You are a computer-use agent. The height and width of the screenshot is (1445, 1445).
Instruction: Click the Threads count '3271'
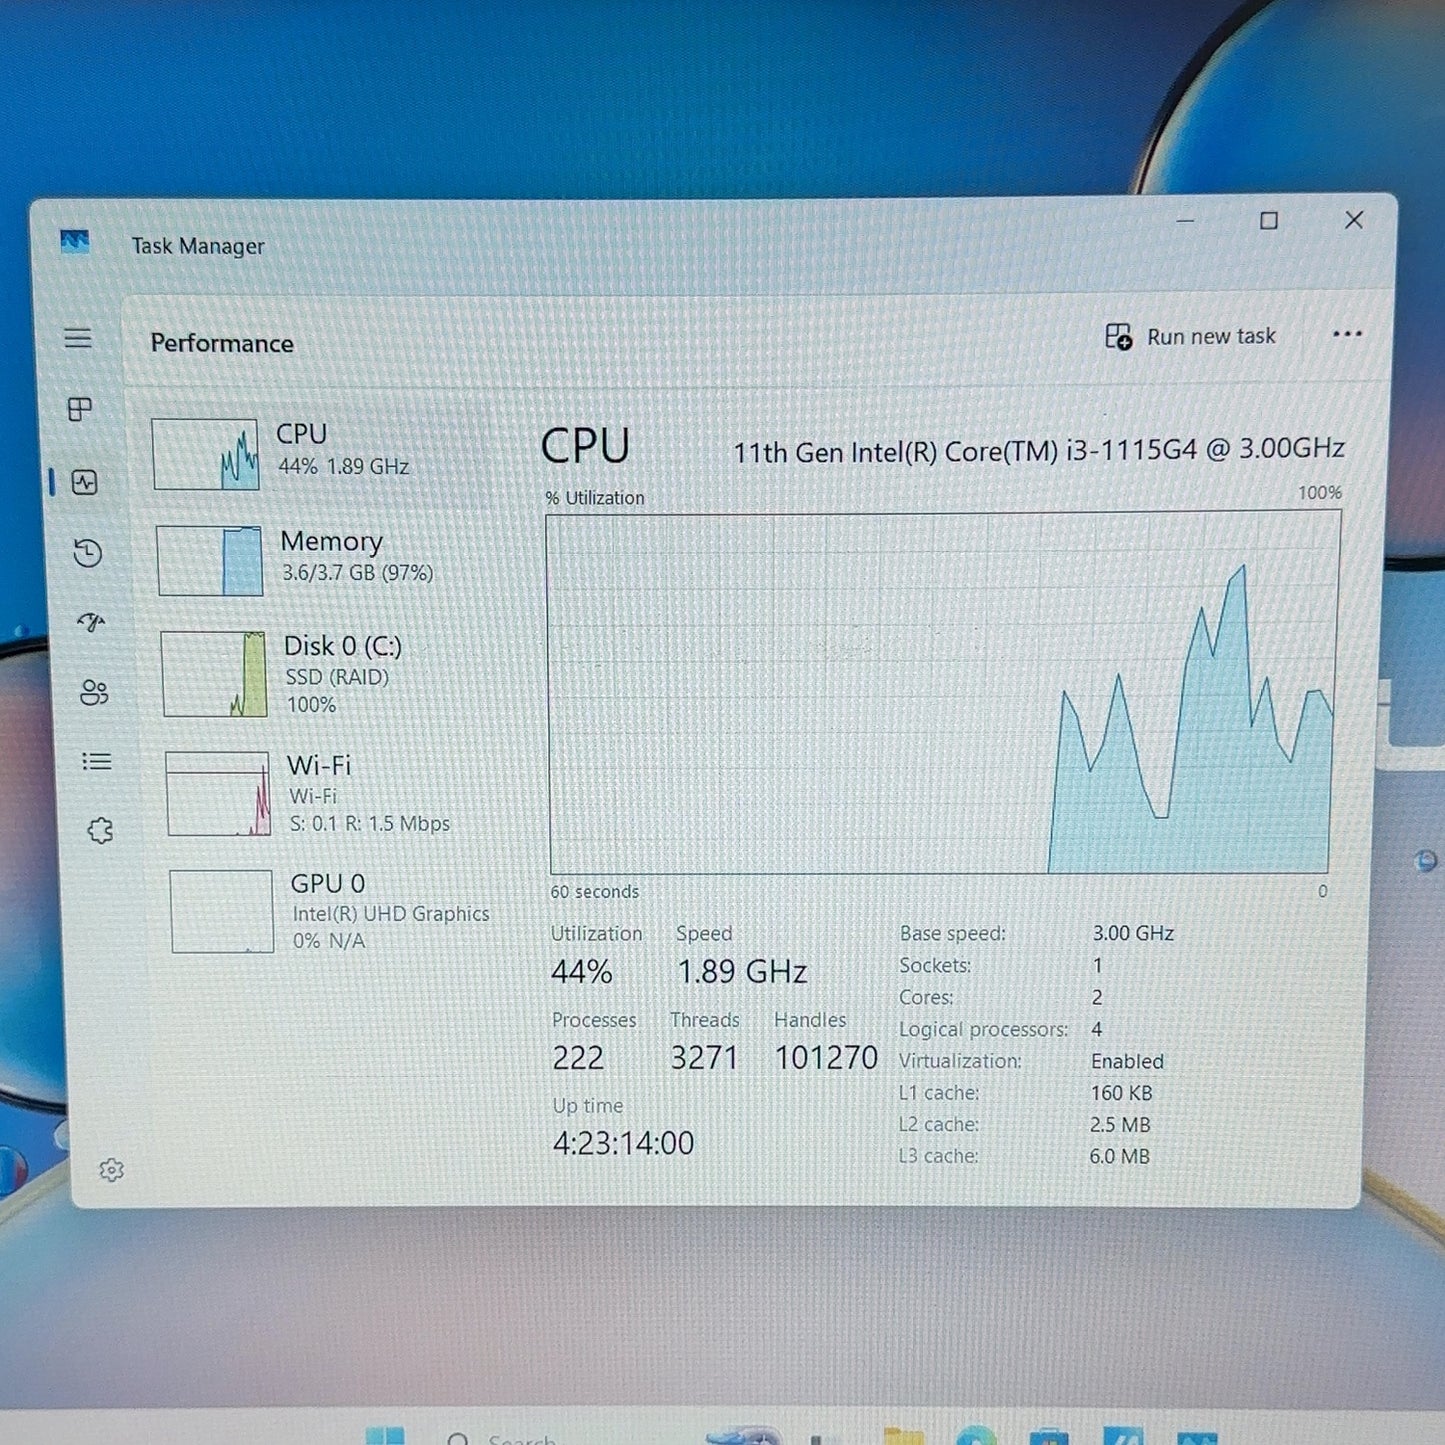[x=704, y=1058]
